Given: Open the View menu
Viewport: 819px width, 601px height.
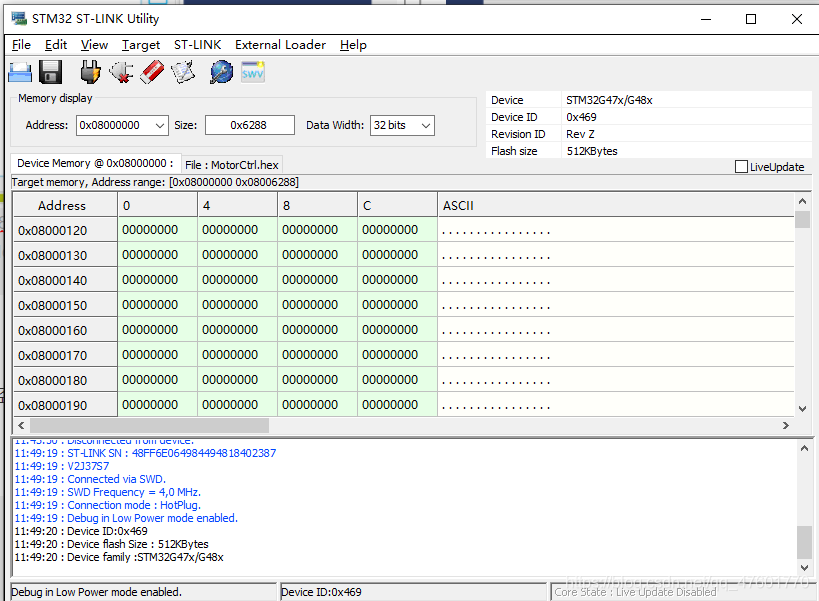Looking at the screenshot, I should tap(94, 45).
